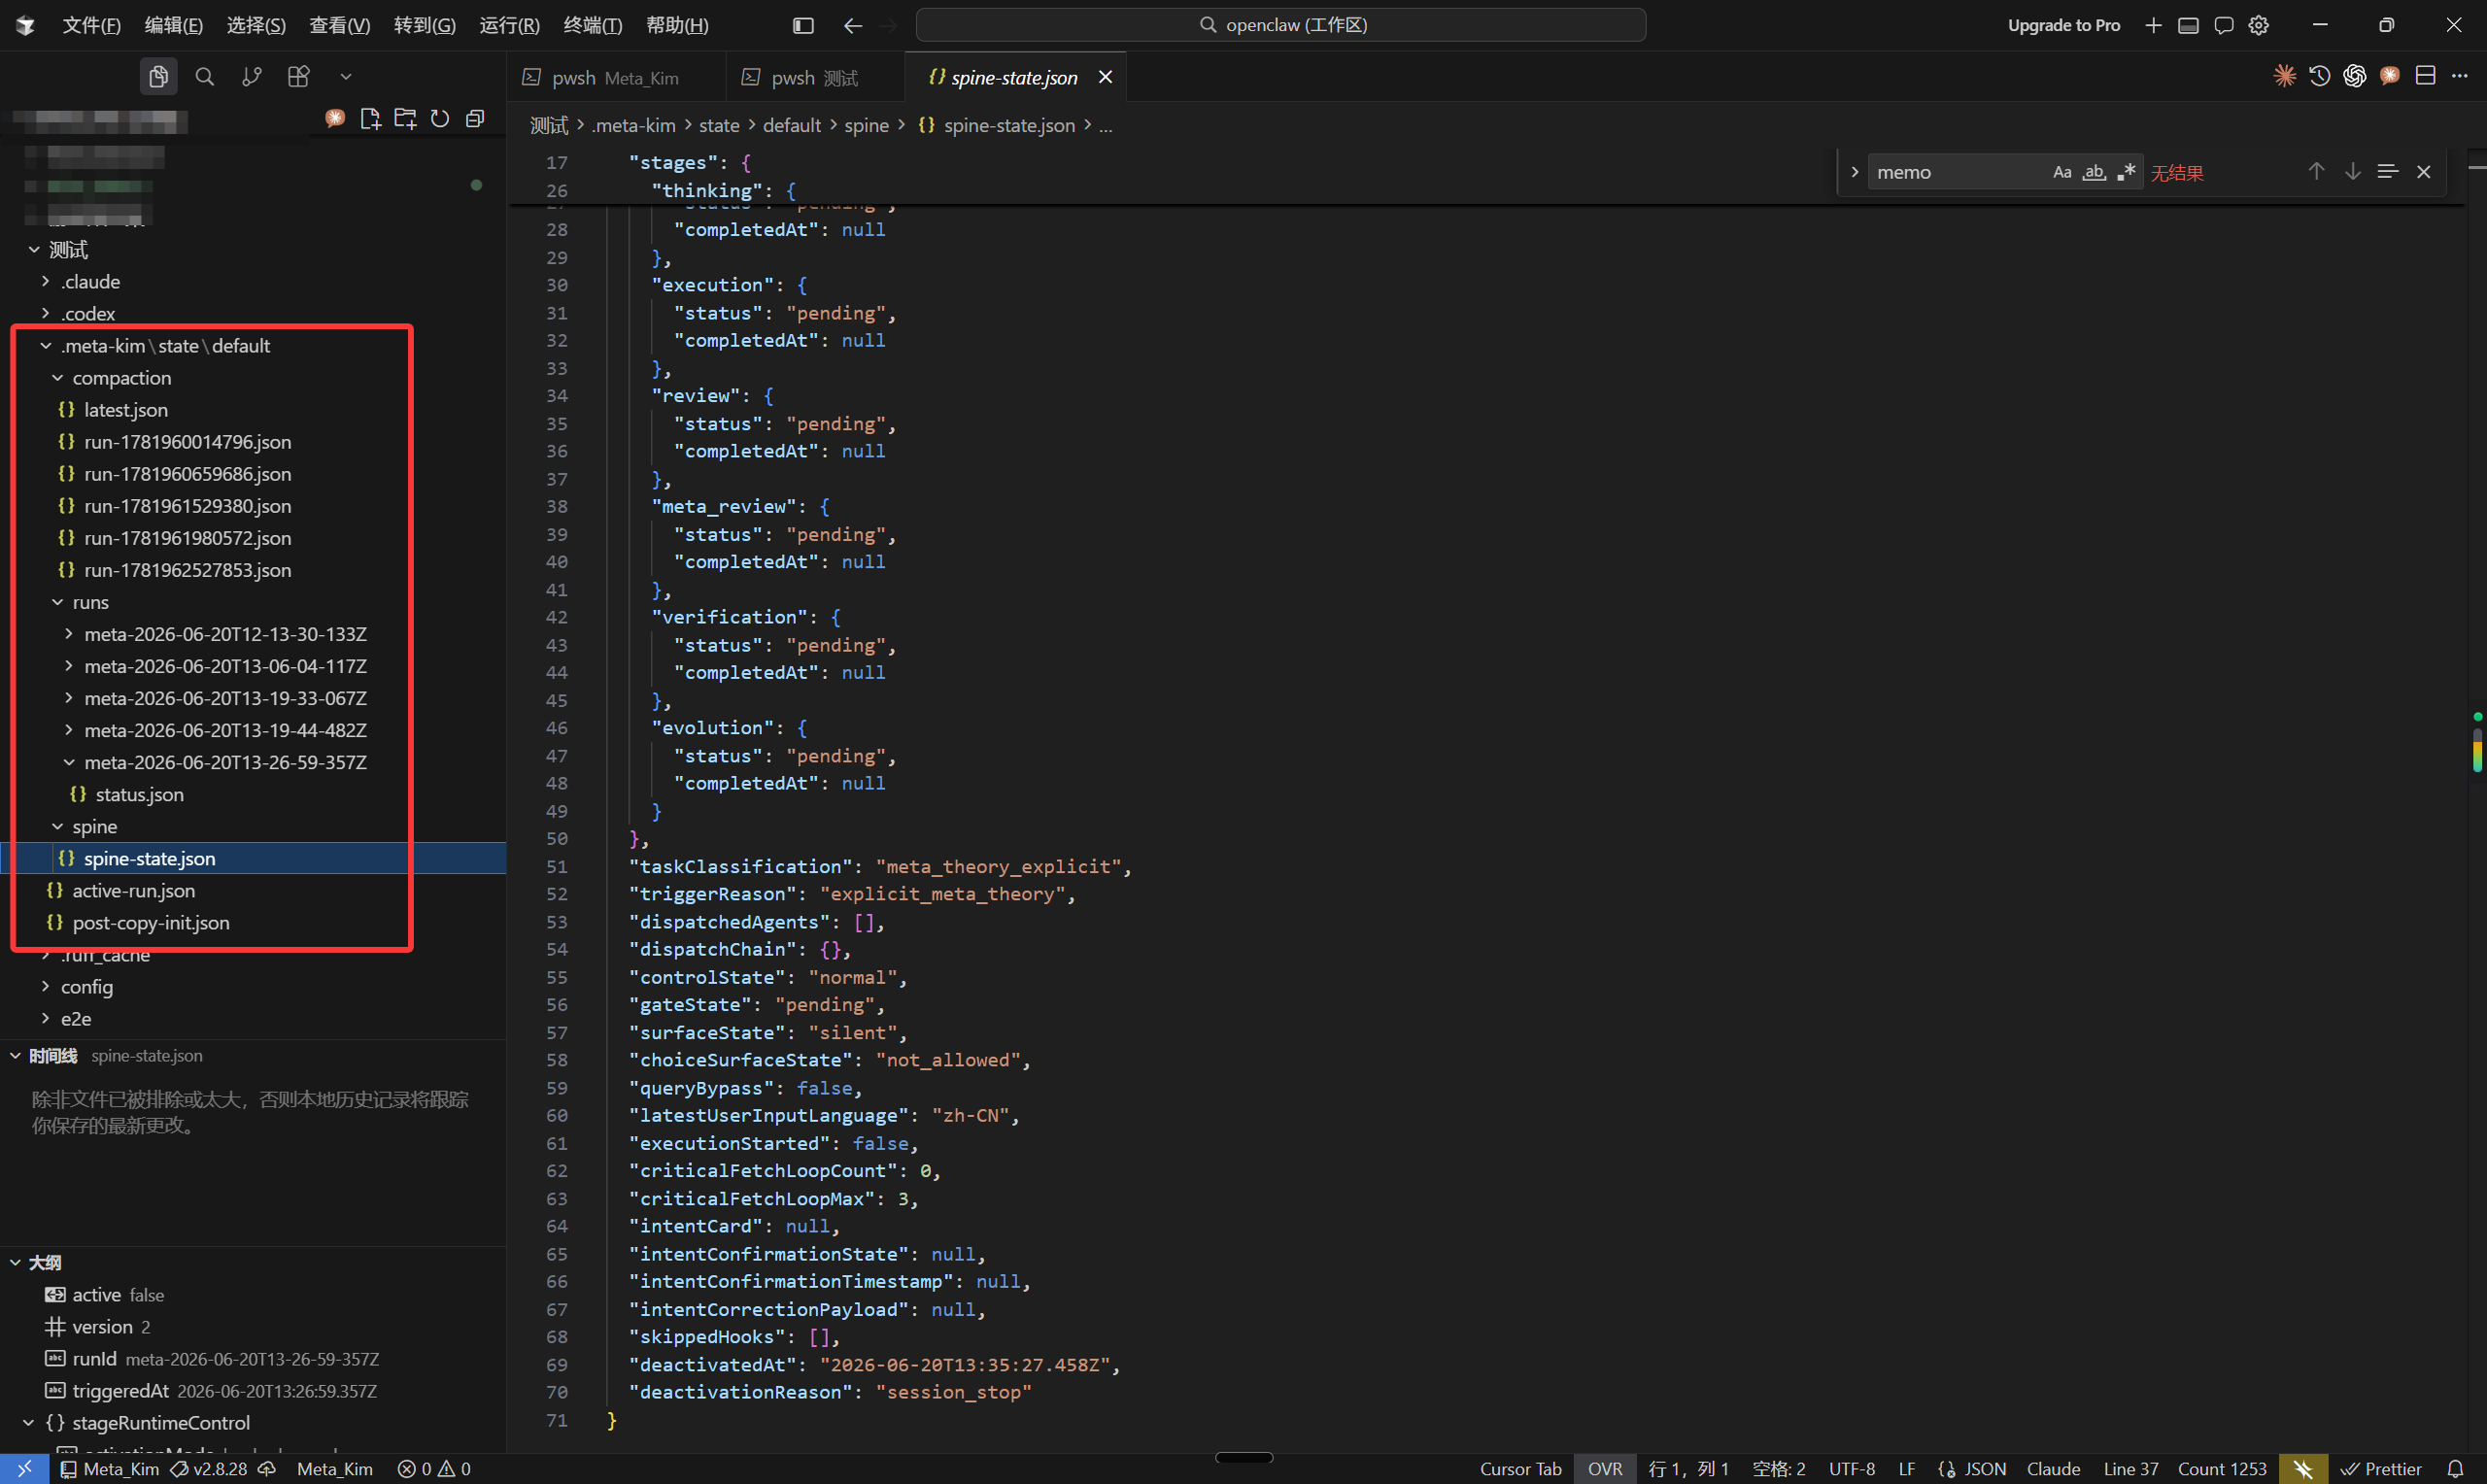Click Upgrade to Pro

(x=2063, y=25)
